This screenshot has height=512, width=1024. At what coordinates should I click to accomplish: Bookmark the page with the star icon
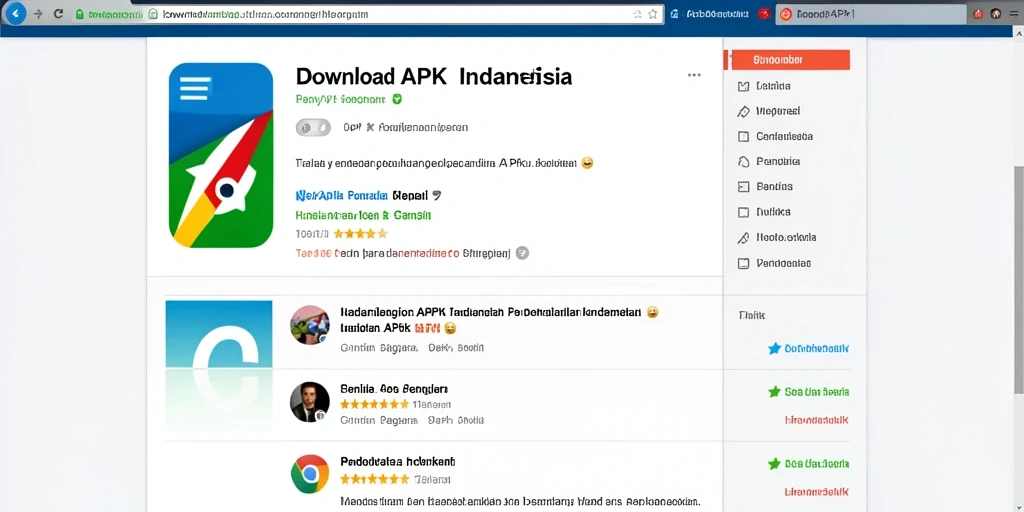tap(652, 14)
